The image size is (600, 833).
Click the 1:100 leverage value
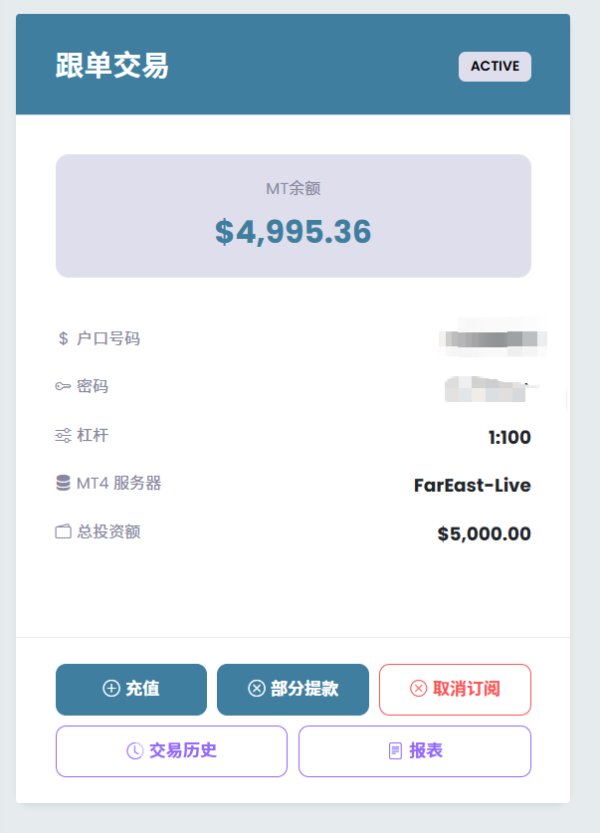pyautogui.click(x=509, y=437)
